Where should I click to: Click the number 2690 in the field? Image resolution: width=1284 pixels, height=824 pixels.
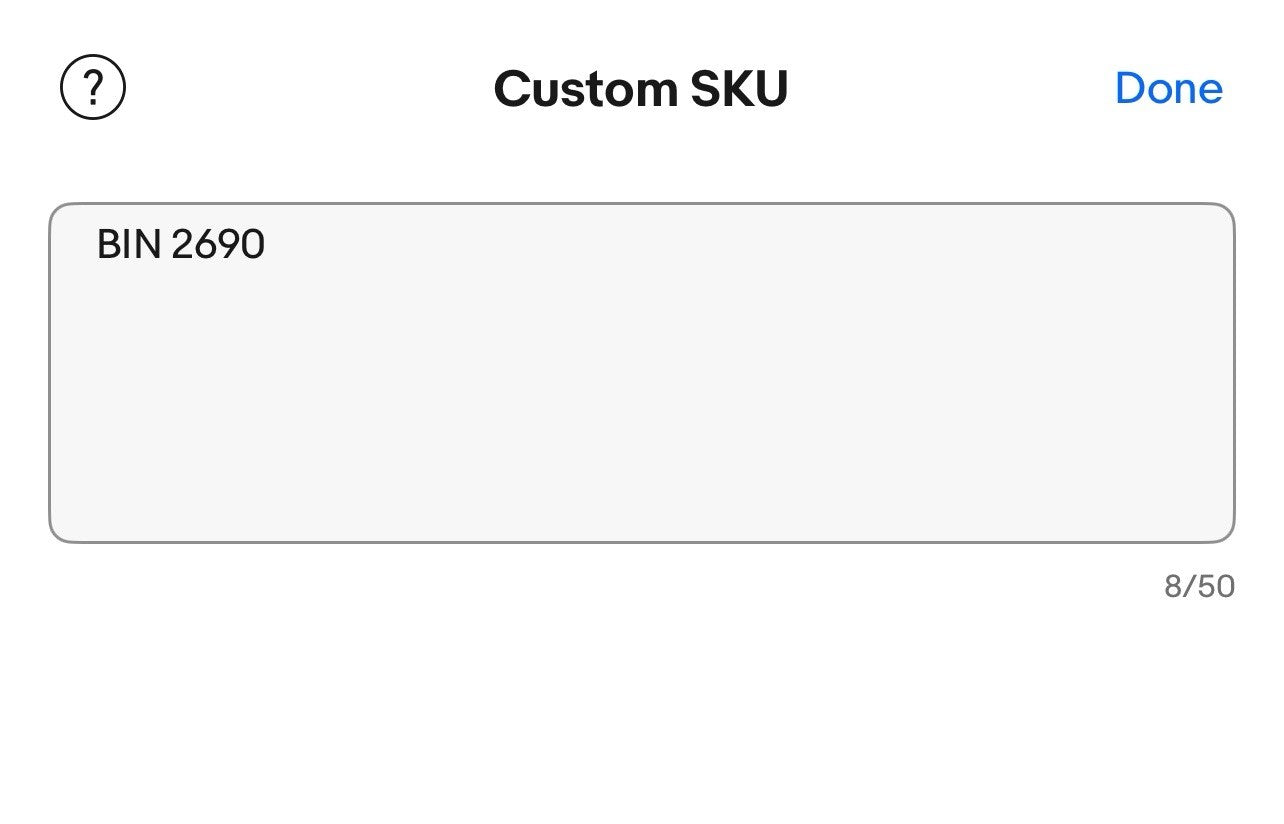(218, 244)
